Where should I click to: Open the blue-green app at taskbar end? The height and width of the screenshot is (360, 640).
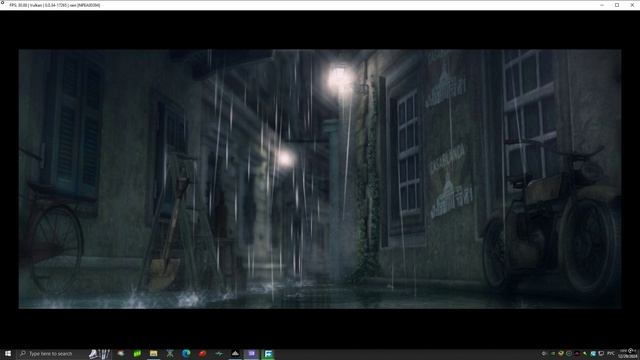(x=268, y=353)
